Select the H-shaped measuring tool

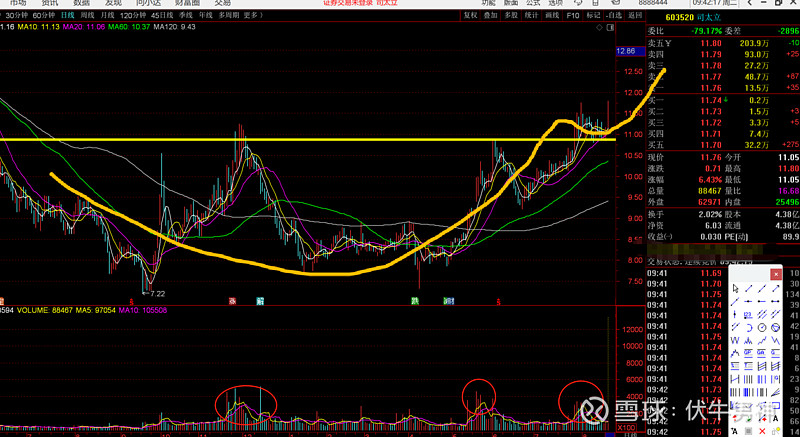pos(736,379)
